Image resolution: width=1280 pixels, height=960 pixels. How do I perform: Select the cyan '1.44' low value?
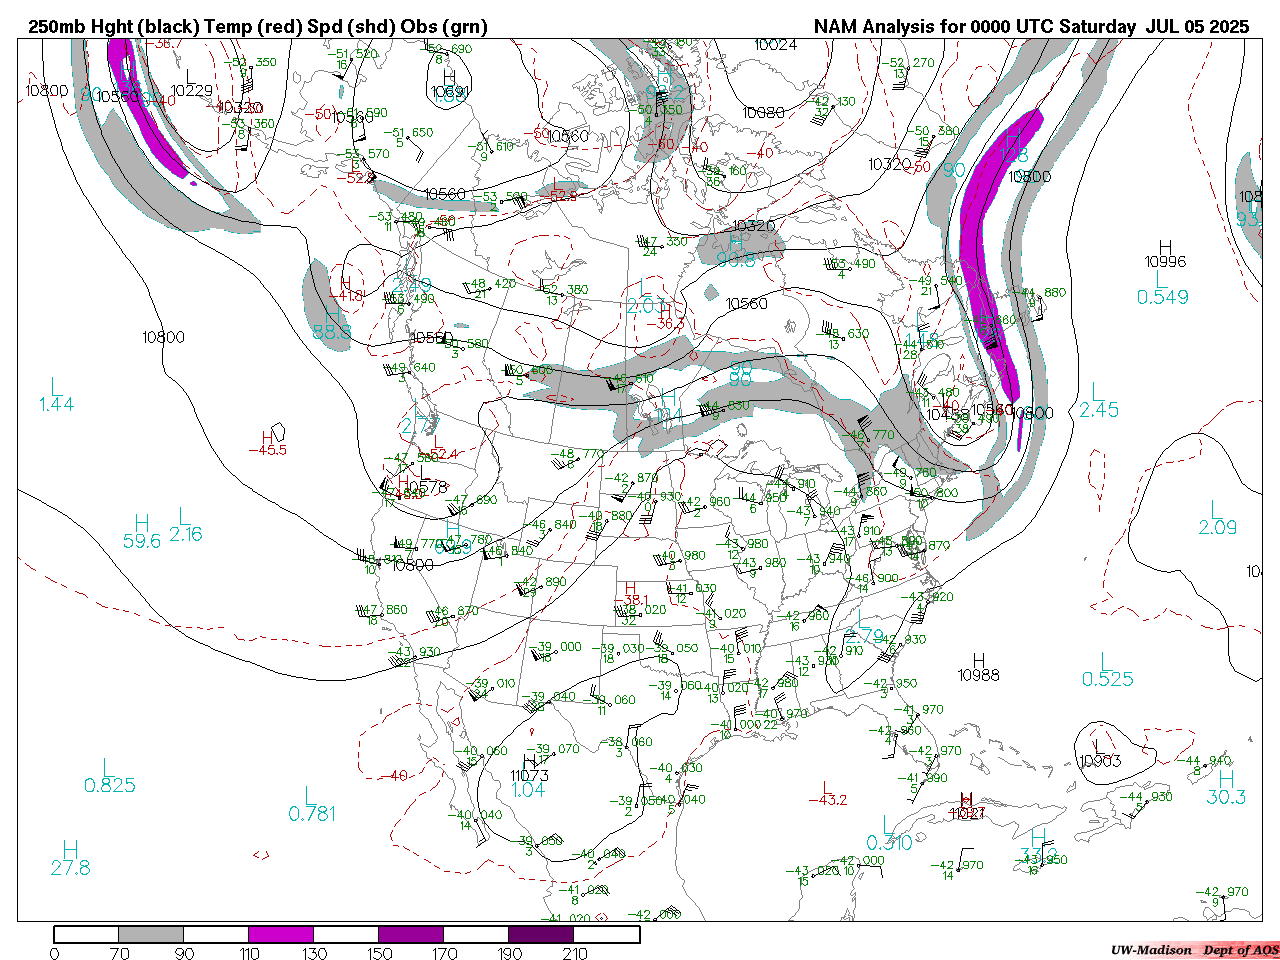tap(57, 404)
